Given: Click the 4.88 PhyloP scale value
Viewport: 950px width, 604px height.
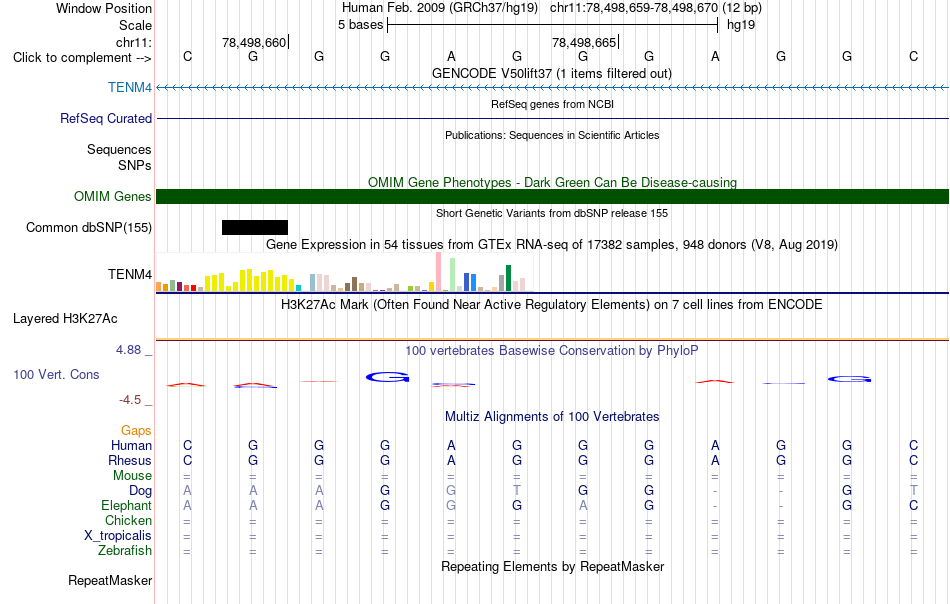Looking at the screenshot, I should pos(128,350).
